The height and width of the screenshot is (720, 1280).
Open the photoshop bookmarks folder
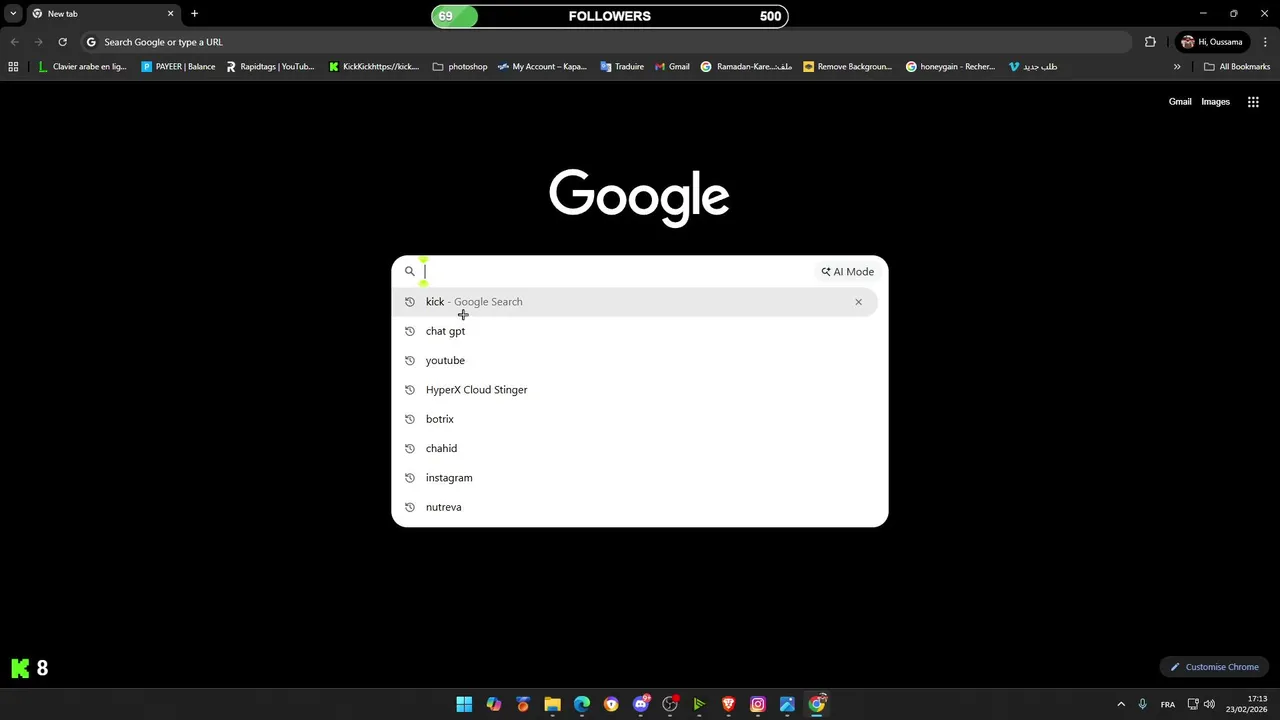tap(460, 67)
